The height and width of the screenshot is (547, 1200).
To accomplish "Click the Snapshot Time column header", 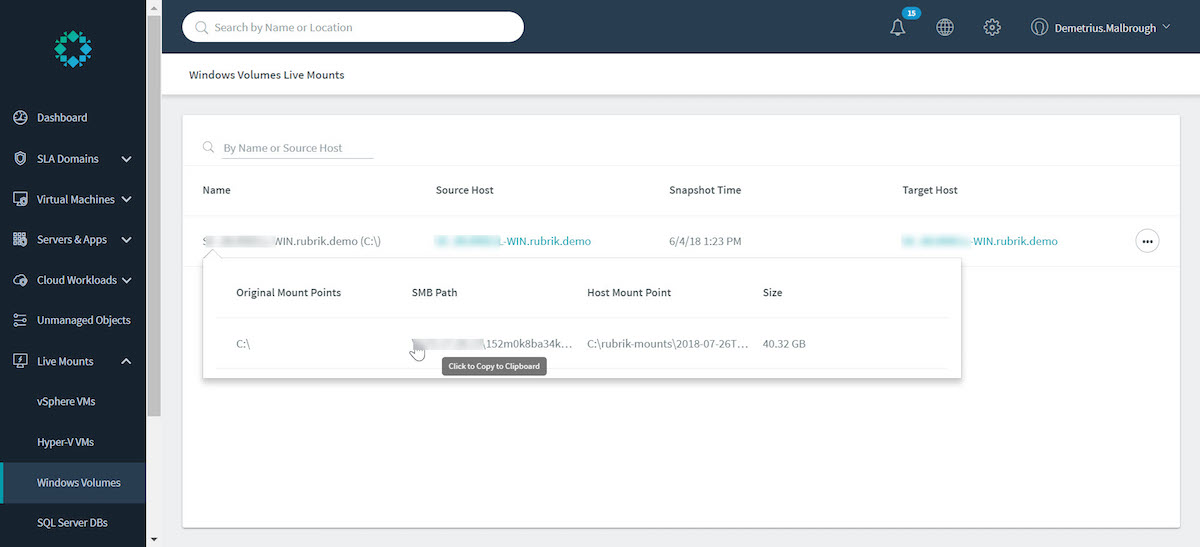I will (x=705, y=190).
